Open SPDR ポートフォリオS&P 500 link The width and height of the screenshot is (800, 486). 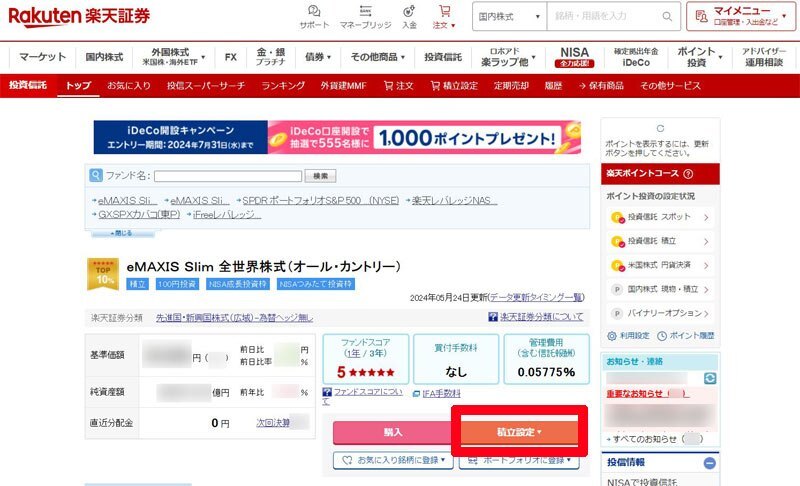(x=320, y=200)
